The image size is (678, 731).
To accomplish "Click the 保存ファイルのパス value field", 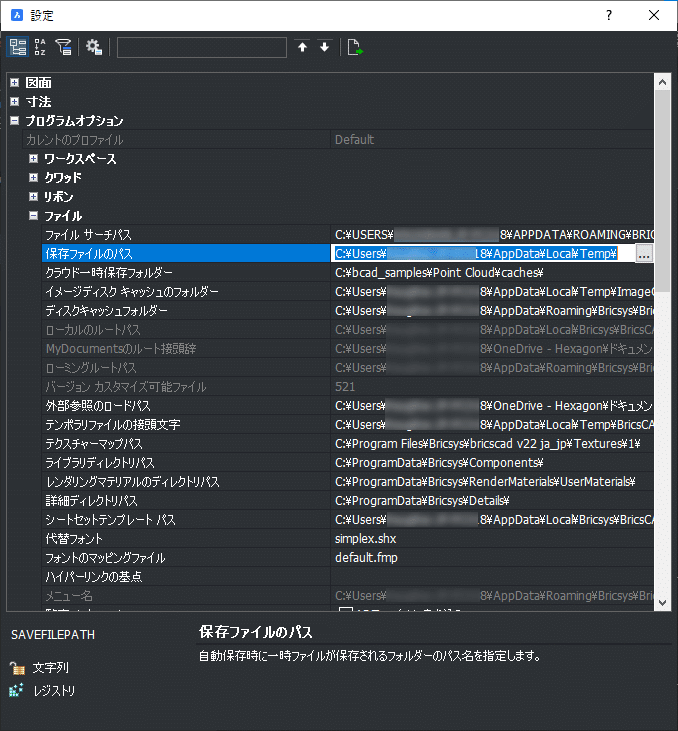I will pyautogui.click(x=483, y=254).
